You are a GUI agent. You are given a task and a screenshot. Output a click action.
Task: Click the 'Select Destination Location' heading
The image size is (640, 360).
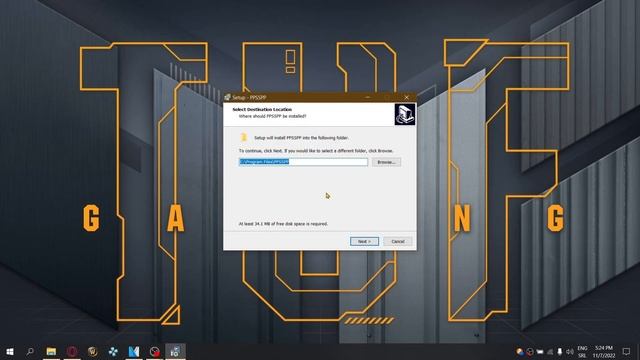pyautogui.click(x=262, y=109)
